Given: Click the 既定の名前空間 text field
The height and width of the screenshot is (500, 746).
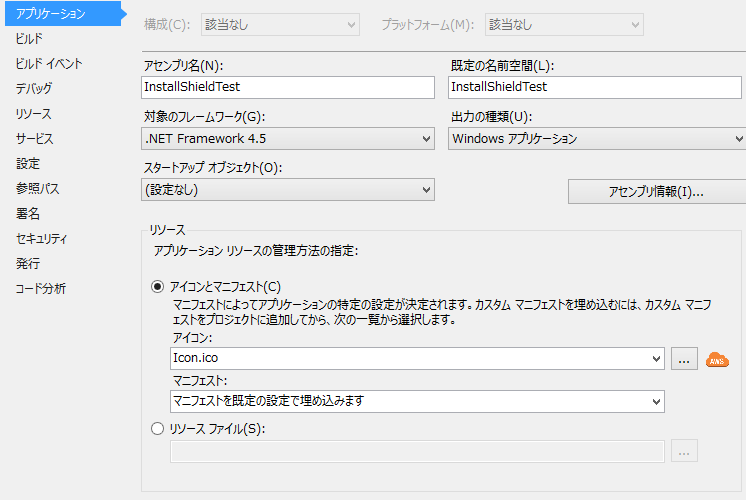Looking at the screenshot, I should tap(596, 87).
